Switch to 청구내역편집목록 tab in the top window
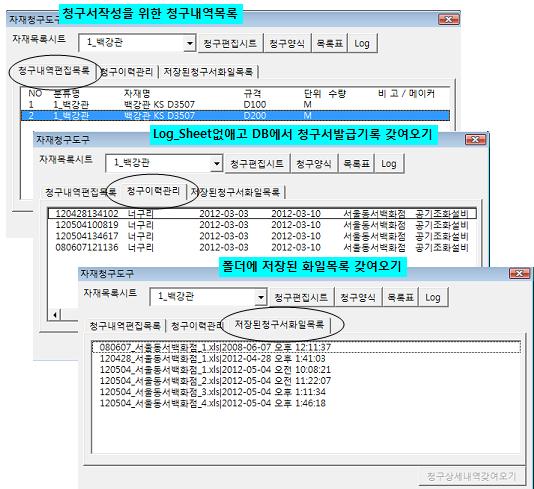The width and height of the screenshot is (534, 489). click(x=54, y=70)
